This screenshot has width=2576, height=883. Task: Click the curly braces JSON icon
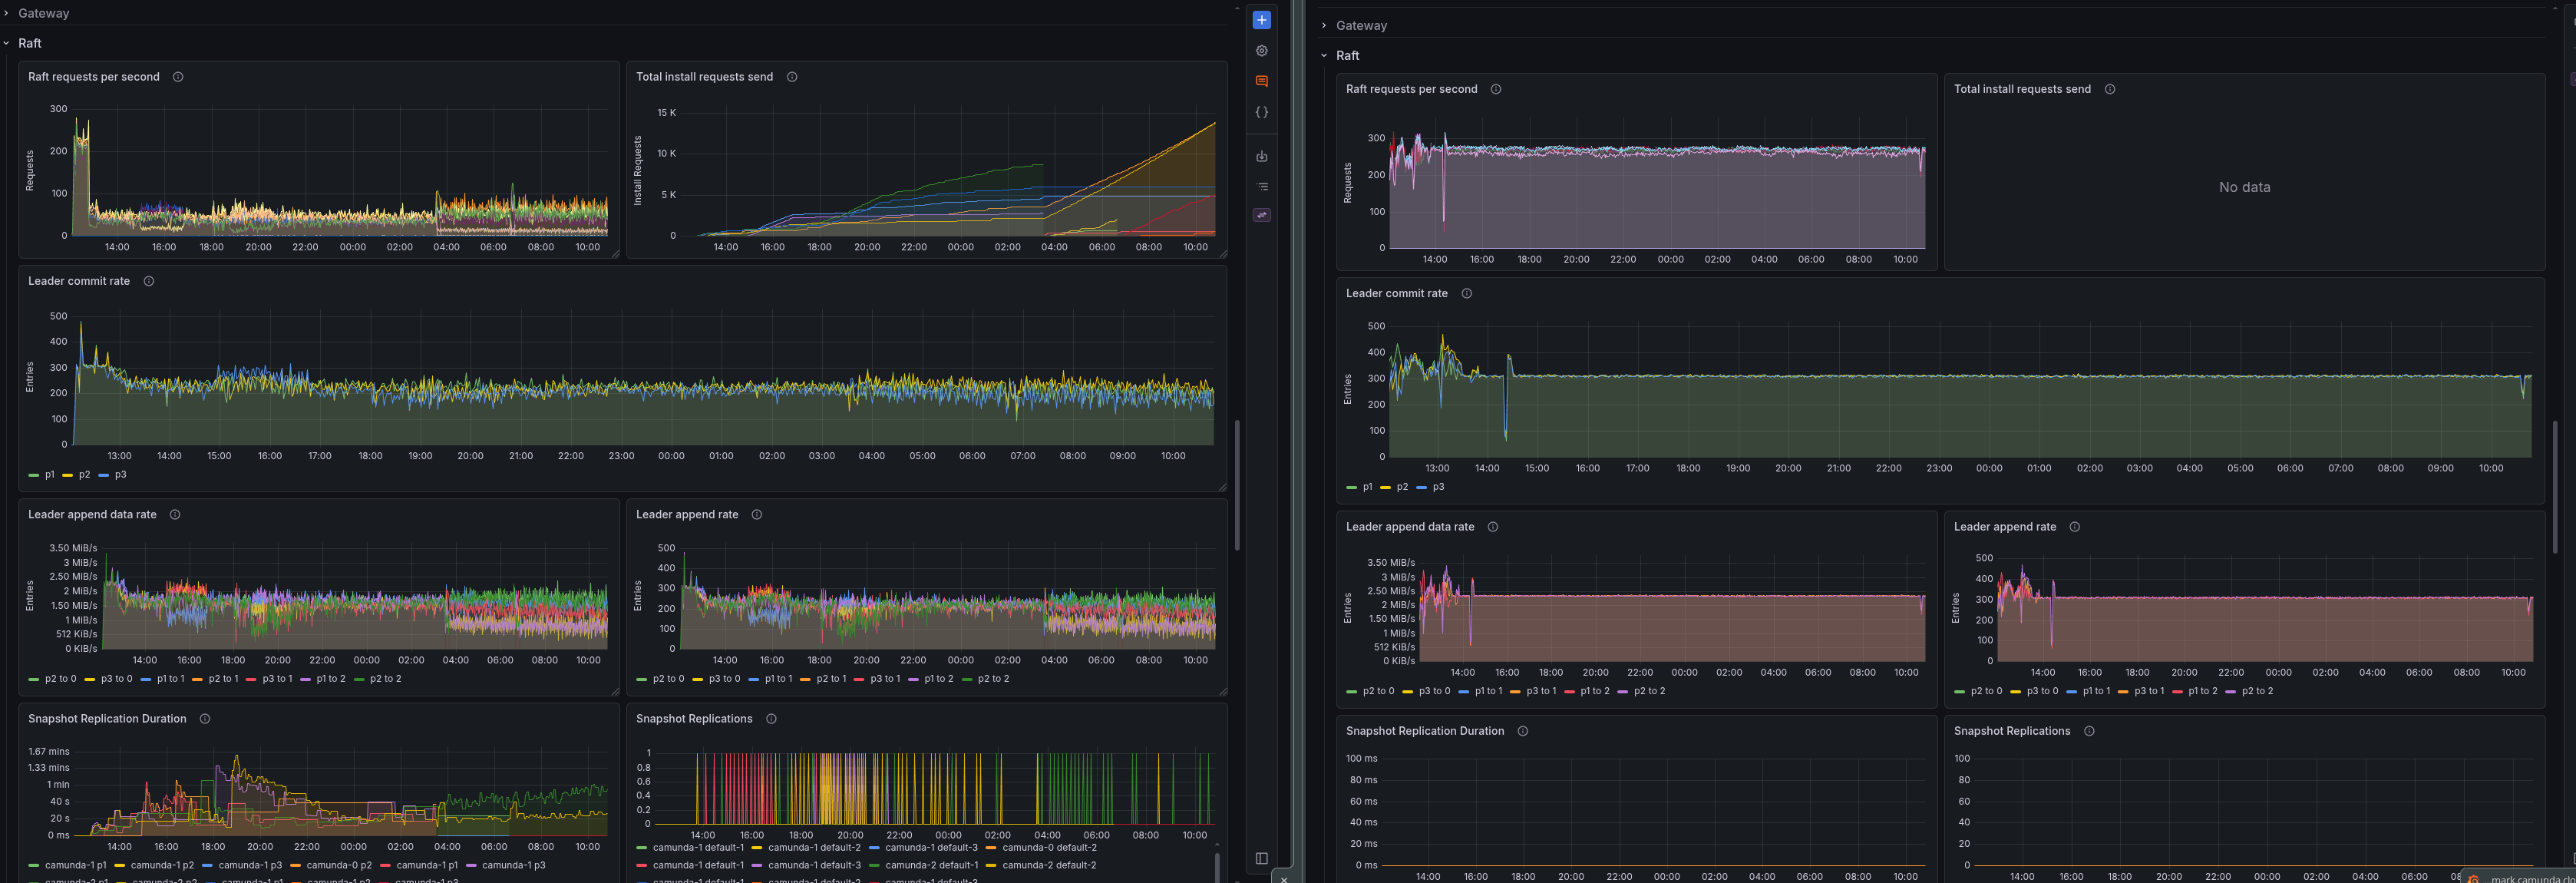1262,112
